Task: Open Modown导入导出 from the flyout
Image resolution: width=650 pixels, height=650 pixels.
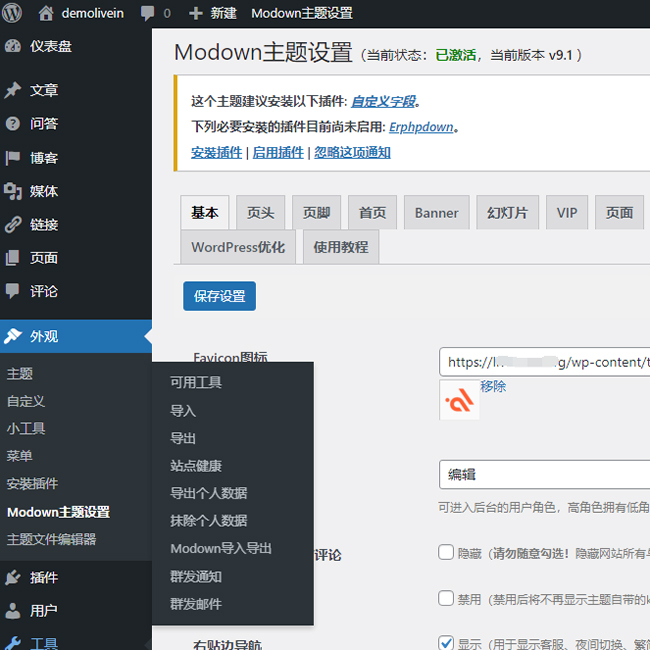Action: click(221, 548)
